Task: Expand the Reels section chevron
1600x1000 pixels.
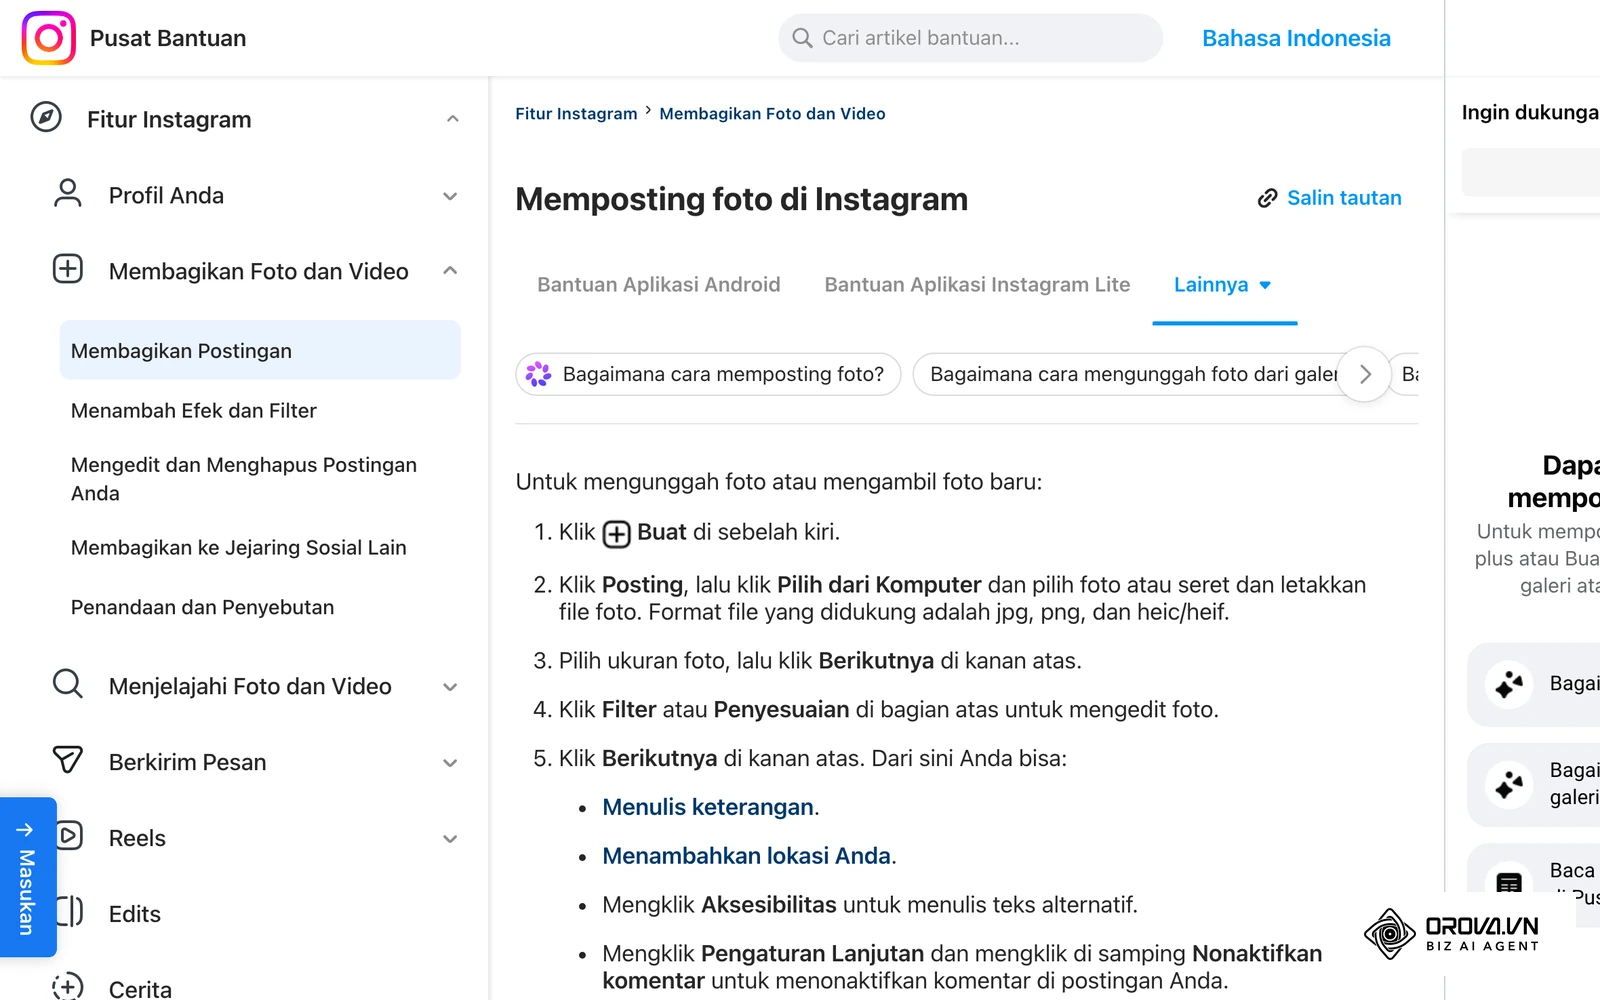Action: [x=450, y=839]
